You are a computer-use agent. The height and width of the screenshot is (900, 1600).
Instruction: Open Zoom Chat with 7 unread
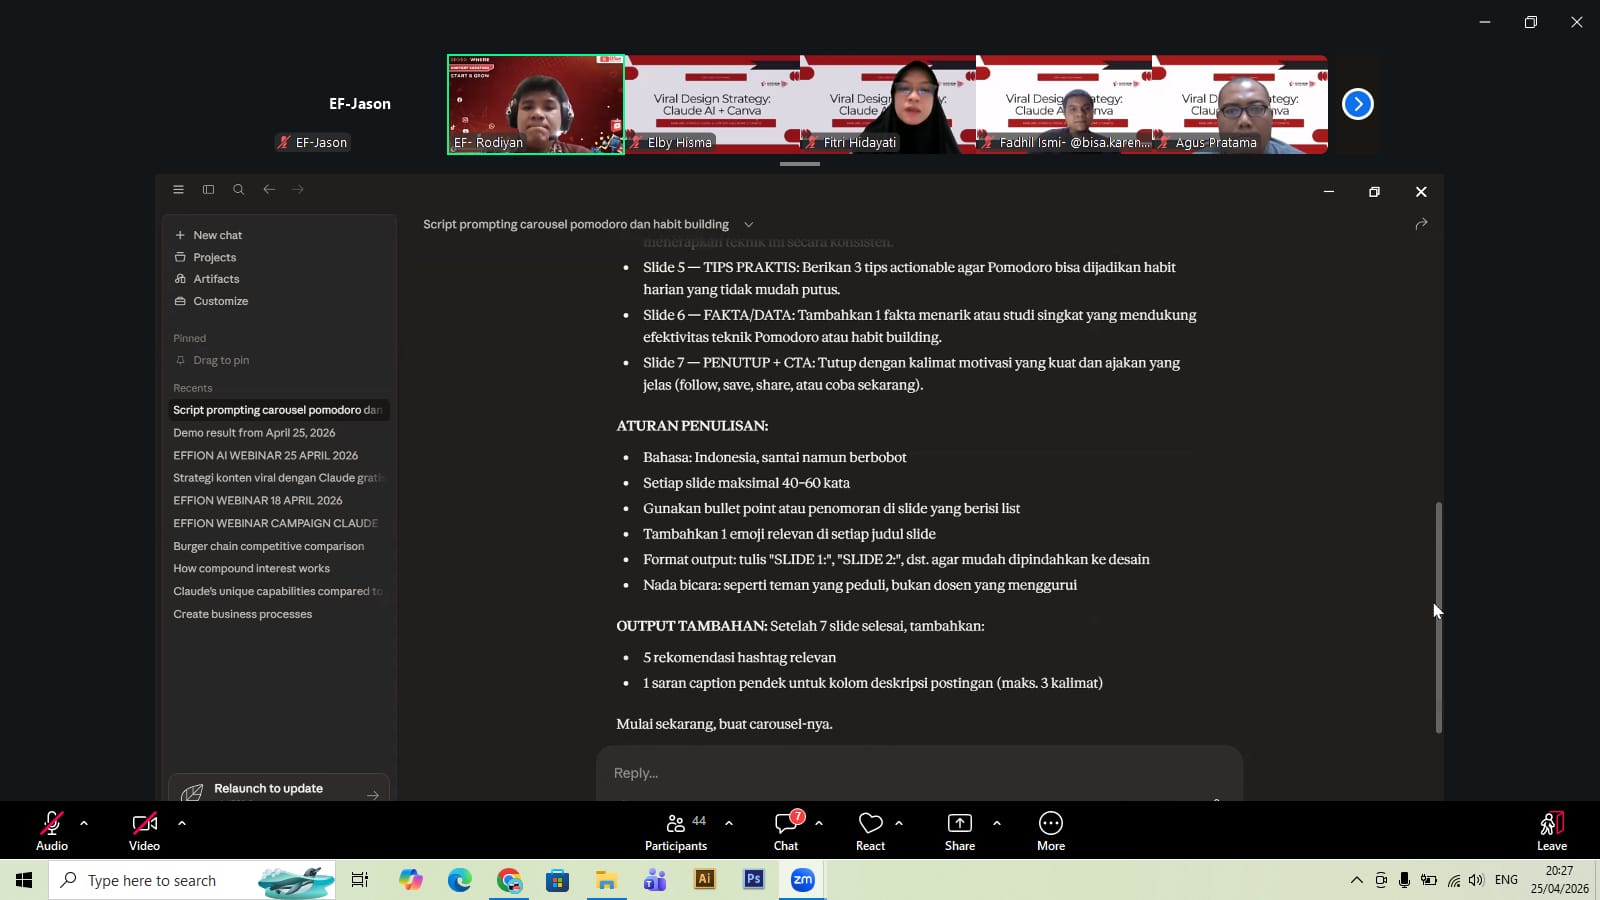click(787, 831)
